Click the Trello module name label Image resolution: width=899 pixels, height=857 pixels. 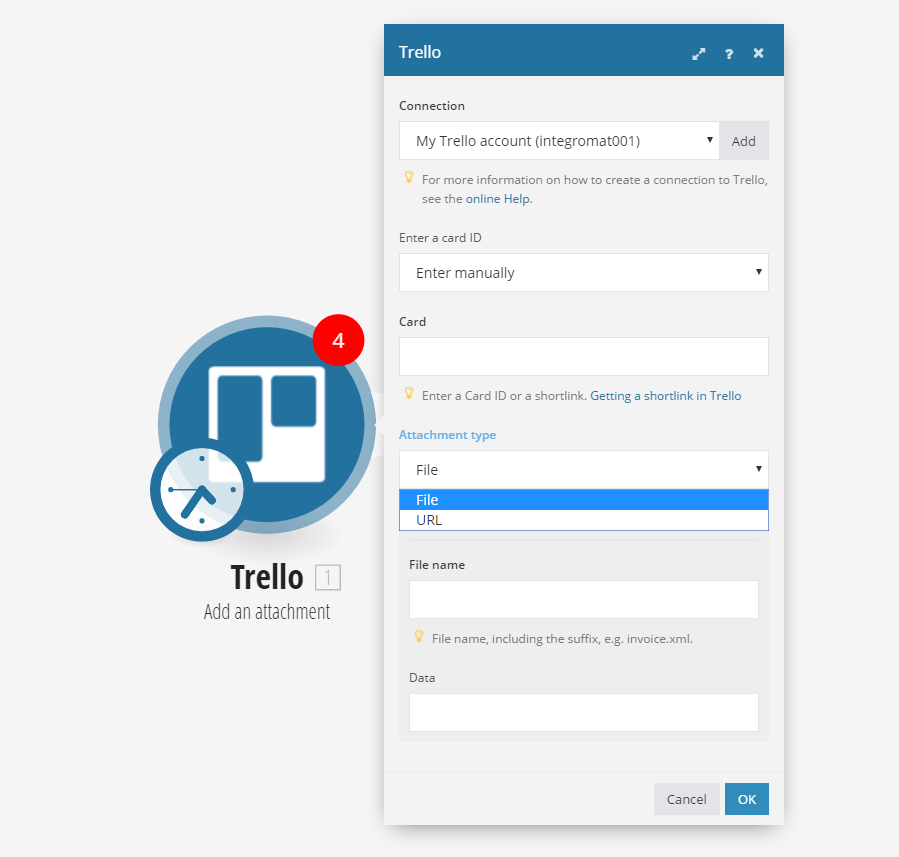[x=267, y=577]
